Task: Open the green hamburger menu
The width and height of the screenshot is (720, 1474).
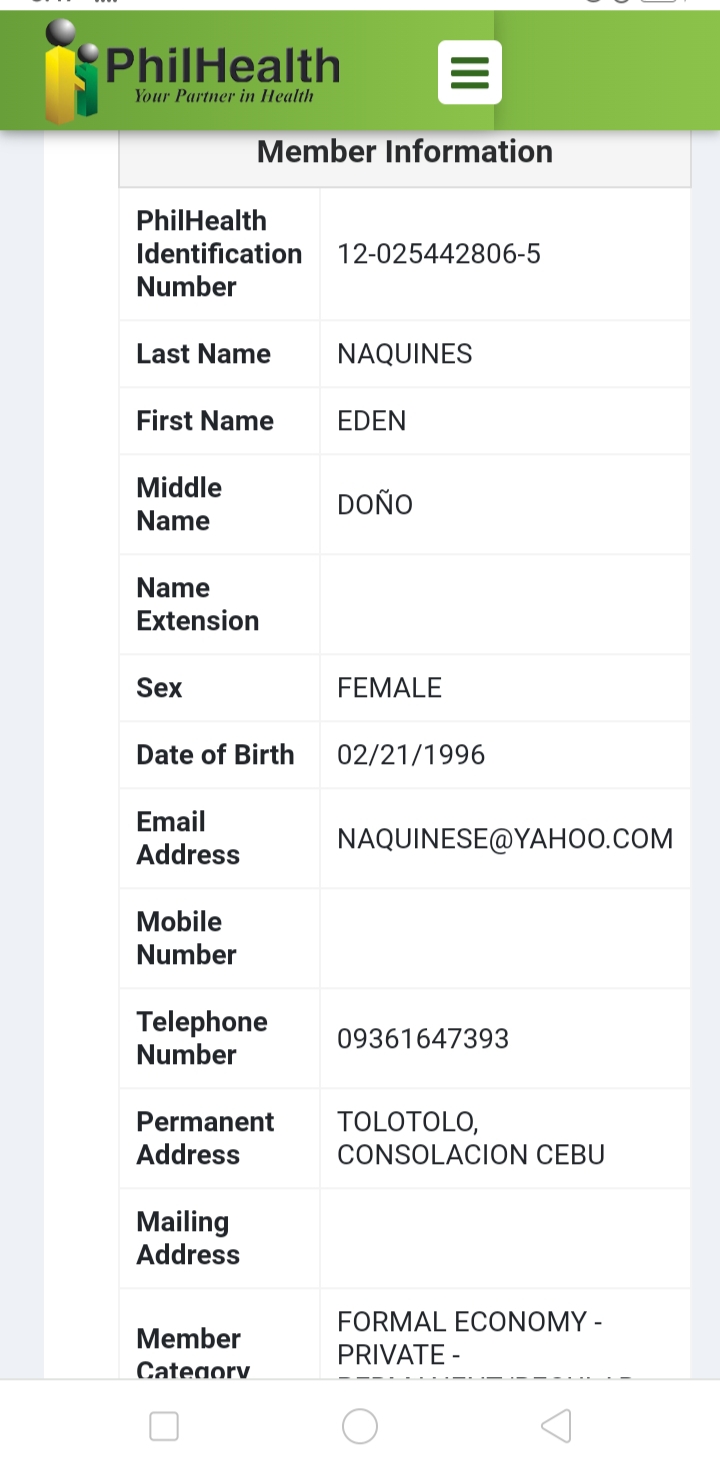Action: coord(470,72)
